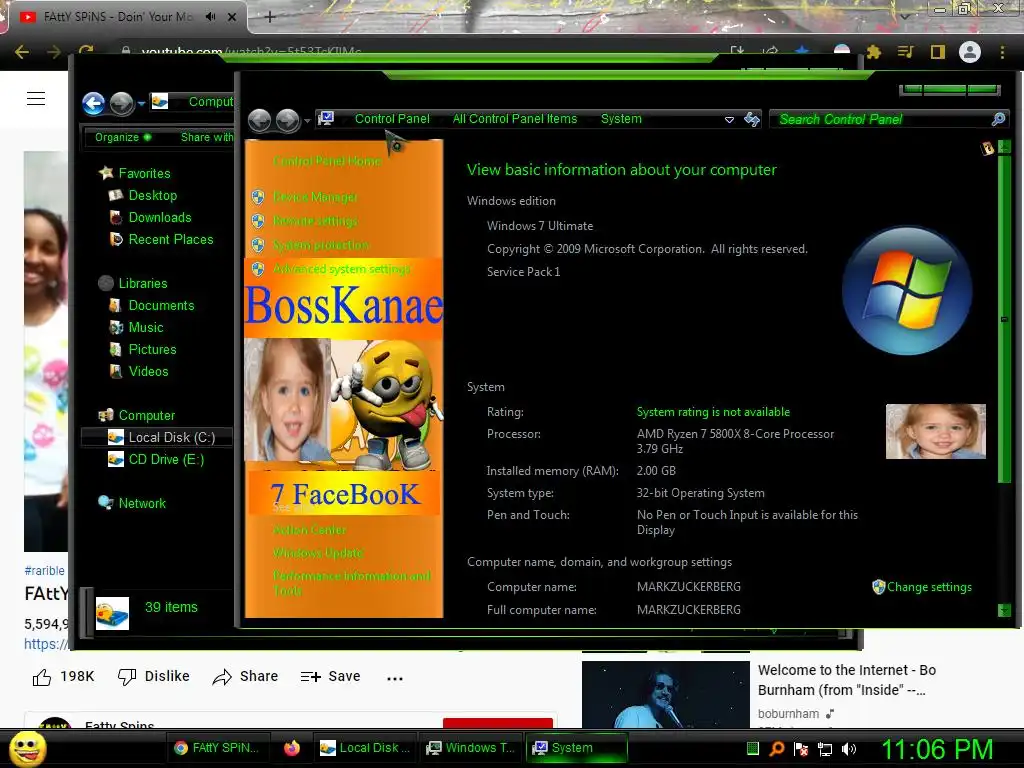Switch to Chrome FAttY SPiNS taskbar item
This screenshot has height=768, width=1024.
pyautogui.click(x=217, y=748)
